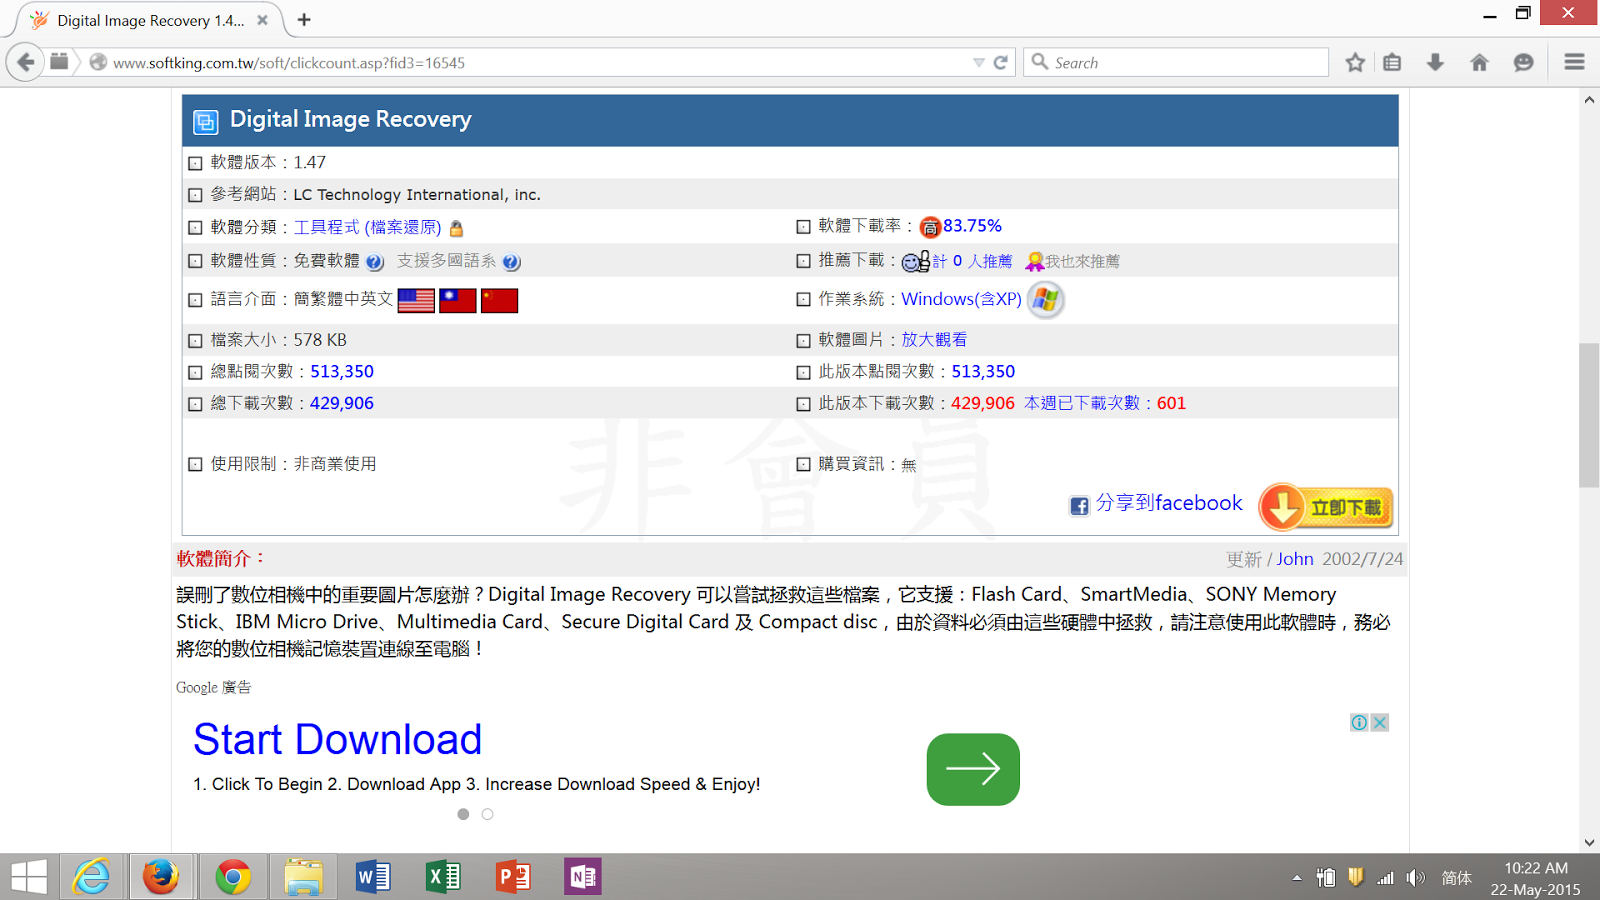This screenshot has width=1600, height=900.
Task: Select the second ad carousel dot
Action: pos(487,814)
